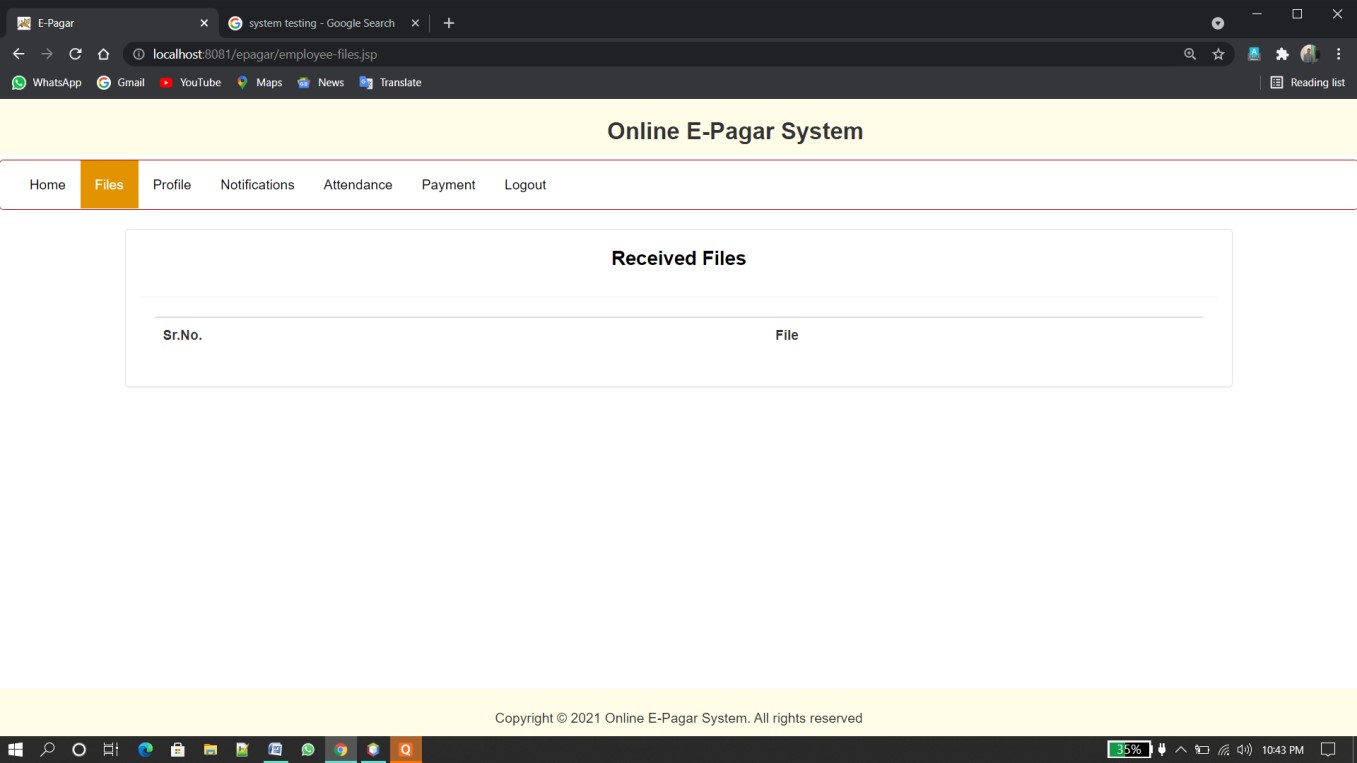
Task: Click the Chrome profile avatar
Action: click(1311, 54)
